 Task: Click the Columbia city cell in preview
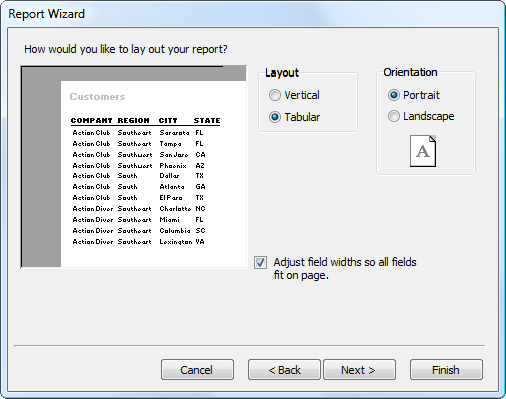pyautogui.click(x=175, y=231)
